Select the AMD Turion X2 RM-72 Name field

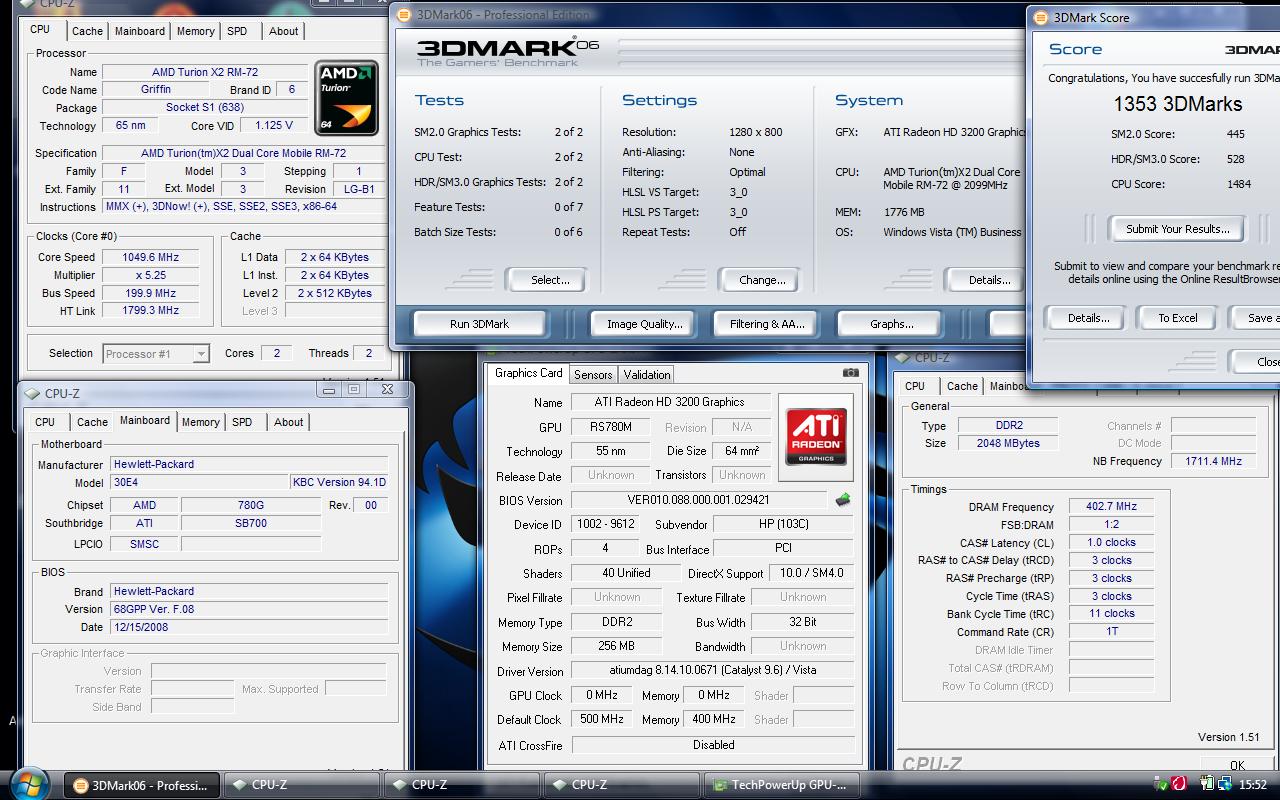pos(206,72)
